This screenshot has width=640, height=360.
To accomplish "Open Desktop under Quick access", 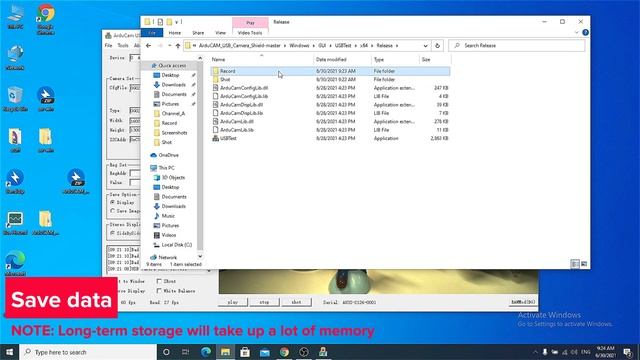I will point(170,75).
